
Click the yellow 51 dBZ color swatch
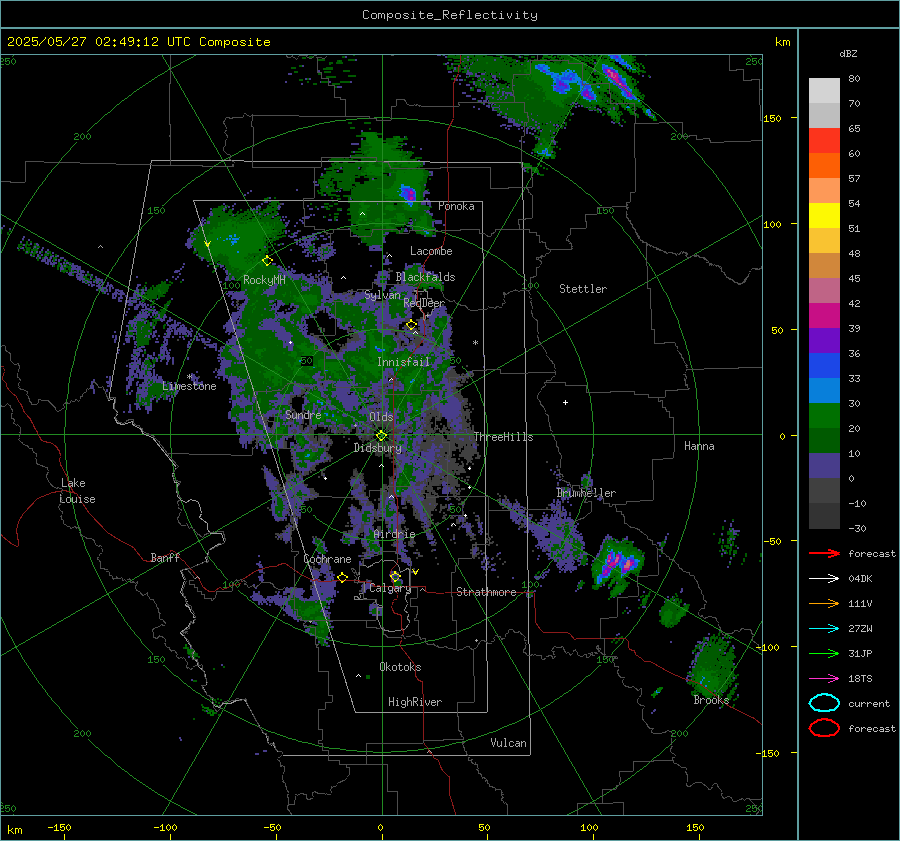824,216
